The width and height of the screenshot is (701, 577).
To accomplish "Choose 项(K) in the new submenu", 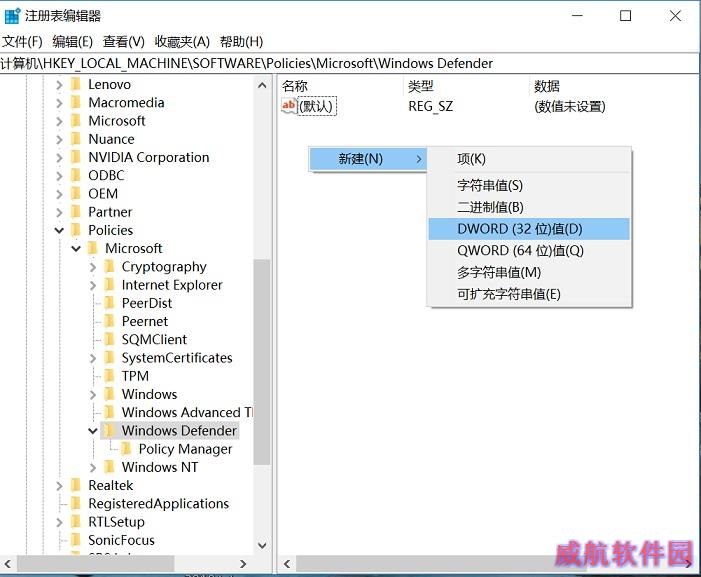I will (529, 159).
